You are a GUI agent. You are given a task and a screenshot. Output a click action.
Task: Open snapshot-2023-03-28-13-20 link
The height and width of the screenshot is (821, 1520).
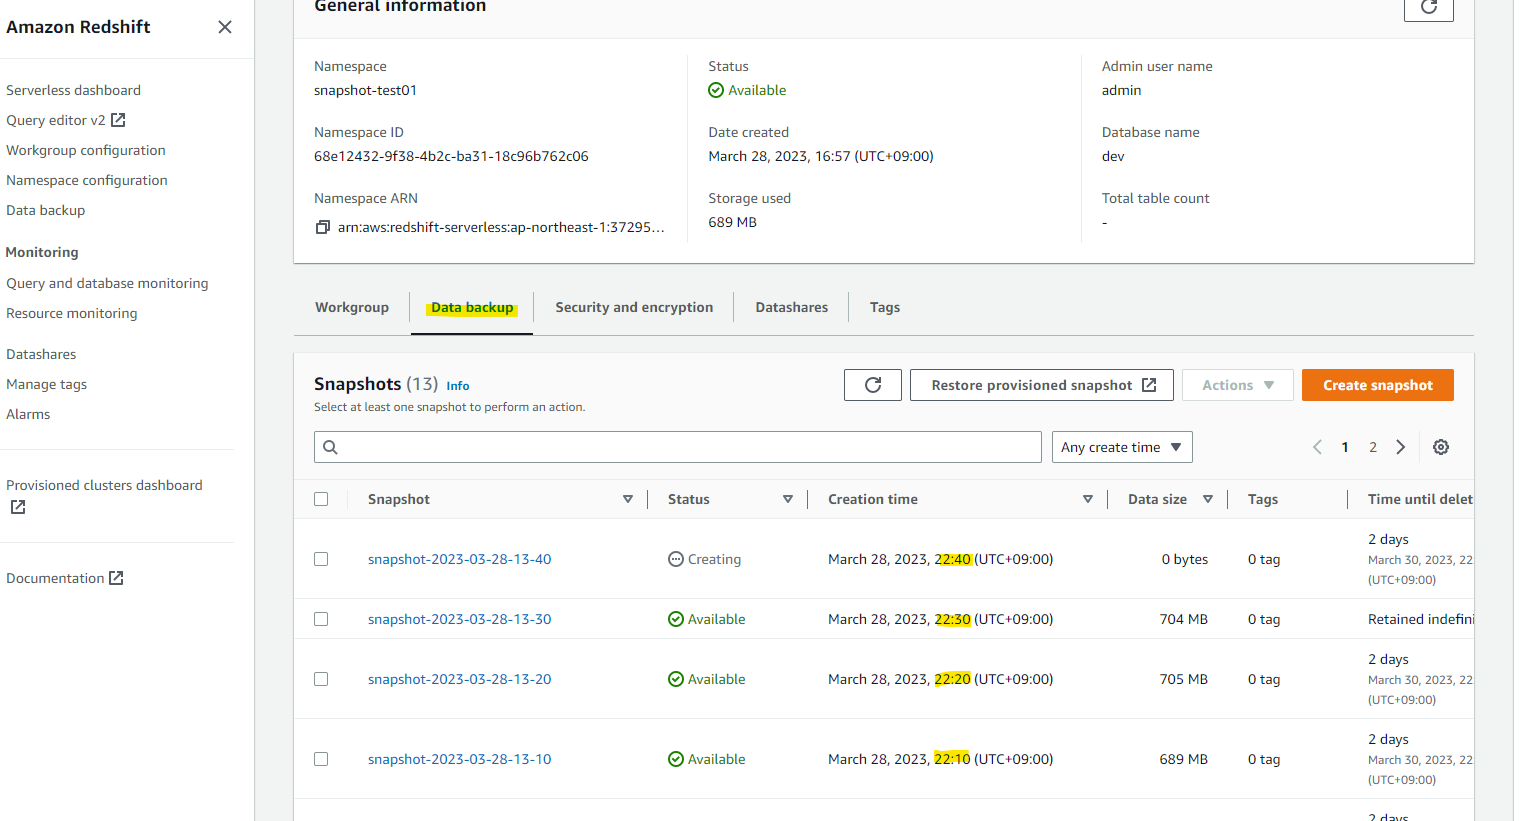tap(460, 679)
